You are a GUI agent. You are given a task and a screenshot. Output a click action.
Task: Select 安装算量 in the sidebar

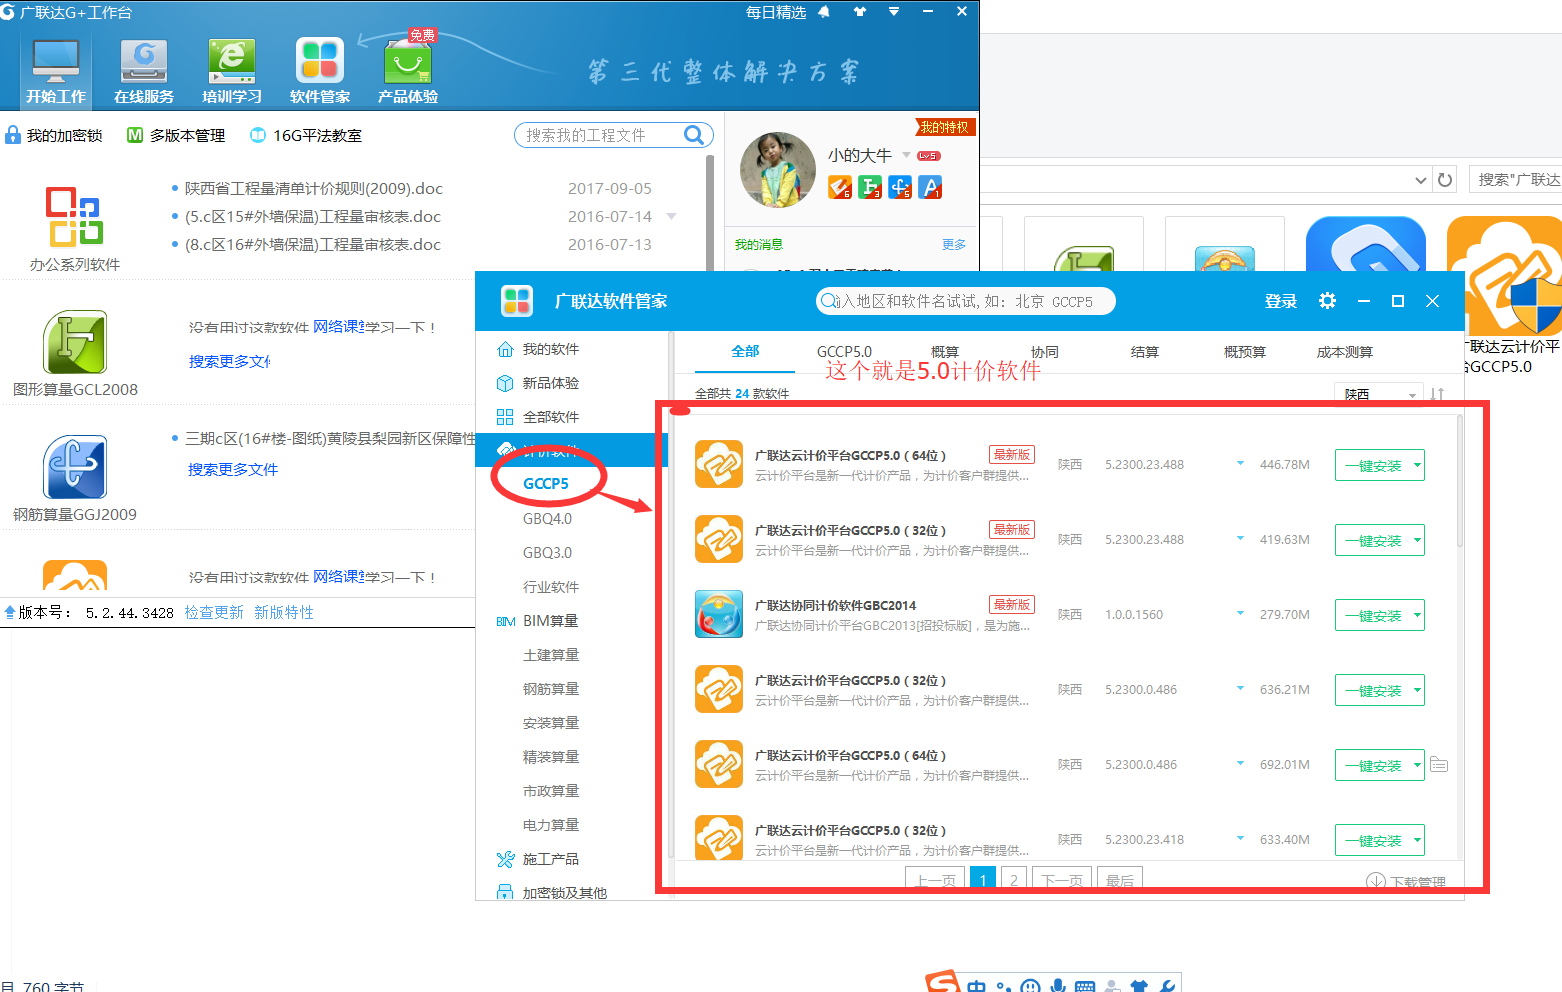(551, 723)
